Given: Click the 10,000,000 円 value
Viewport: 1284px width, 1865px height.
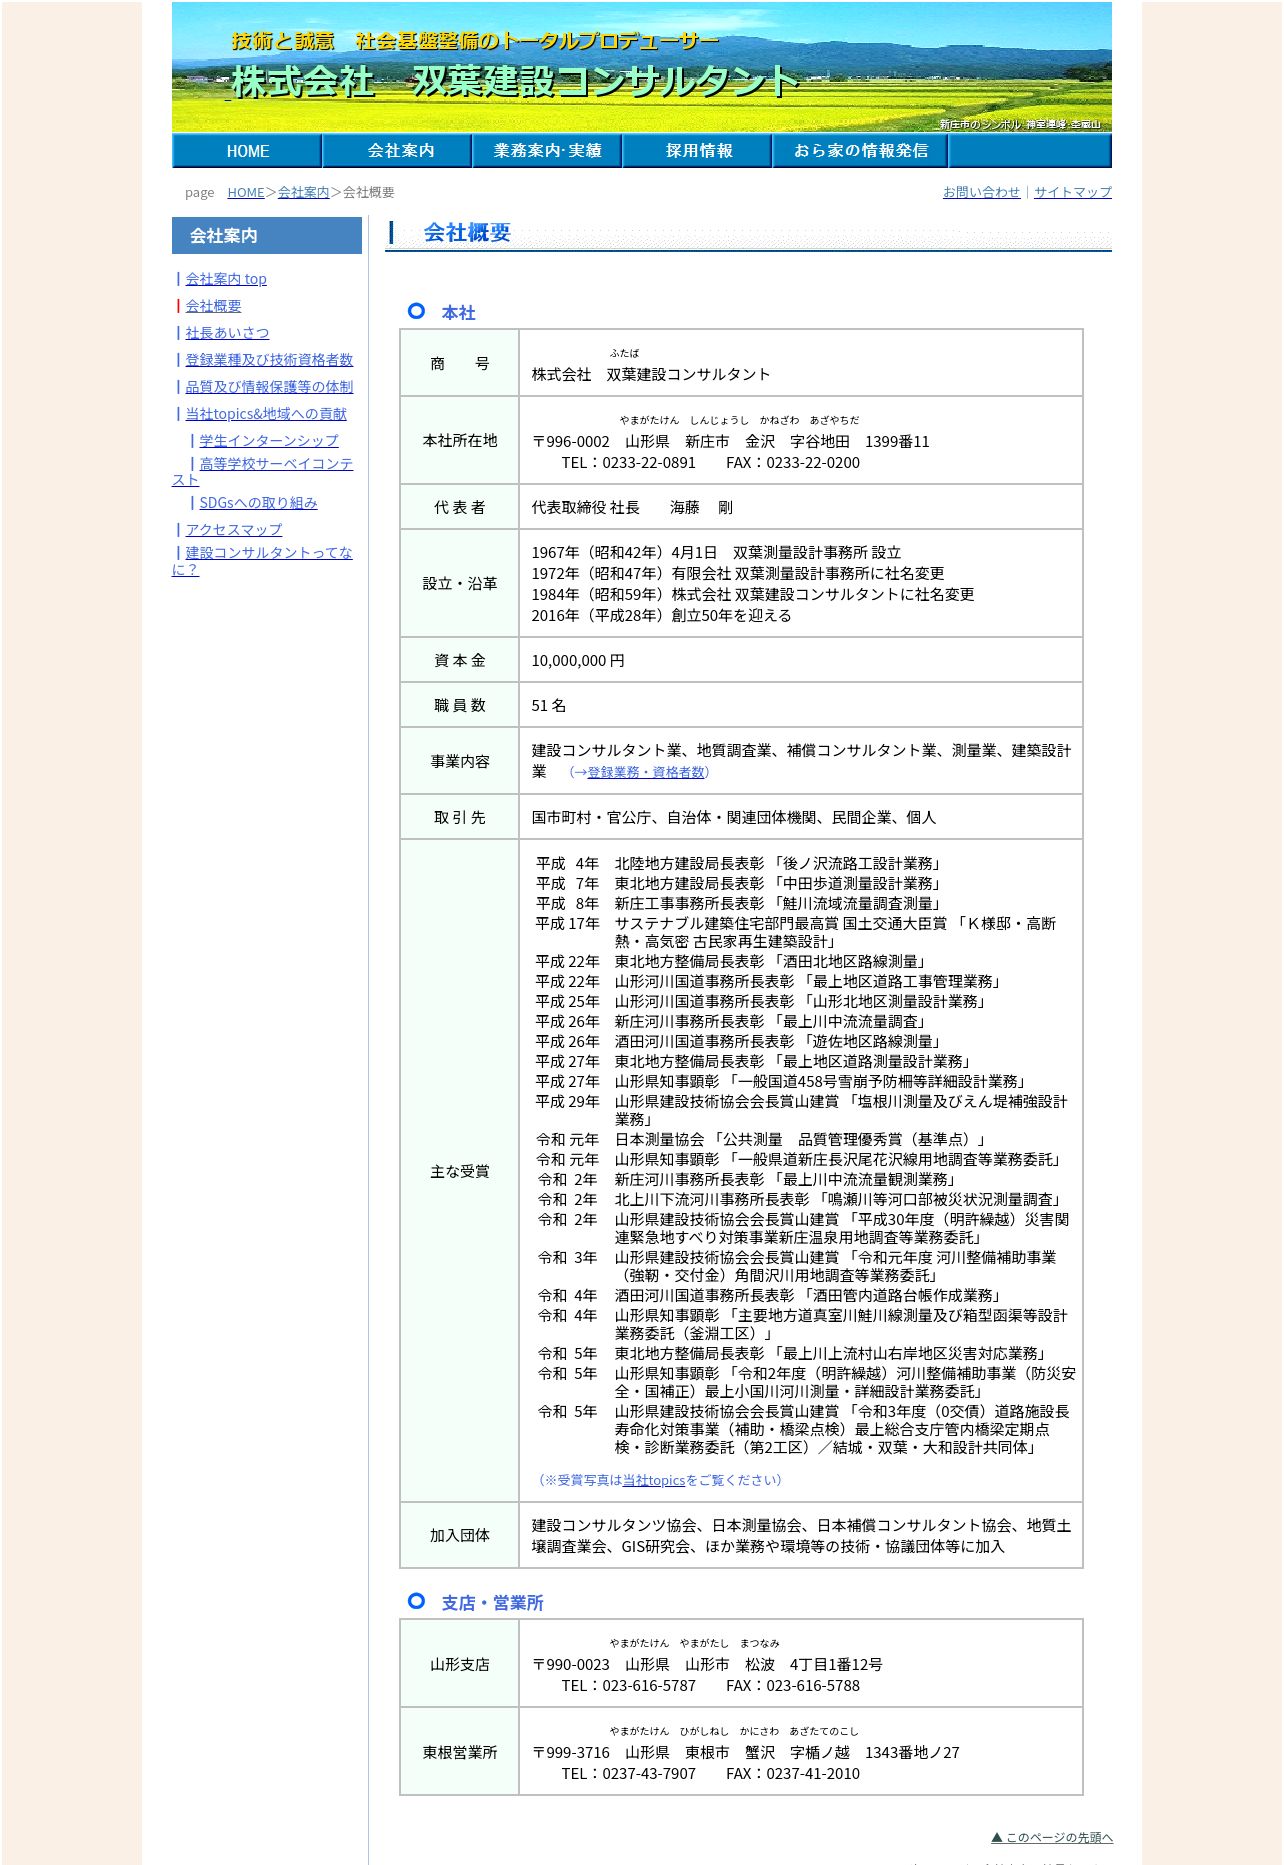Looking at the screenshot, I should pyautogui.click(x=578, y=661).
